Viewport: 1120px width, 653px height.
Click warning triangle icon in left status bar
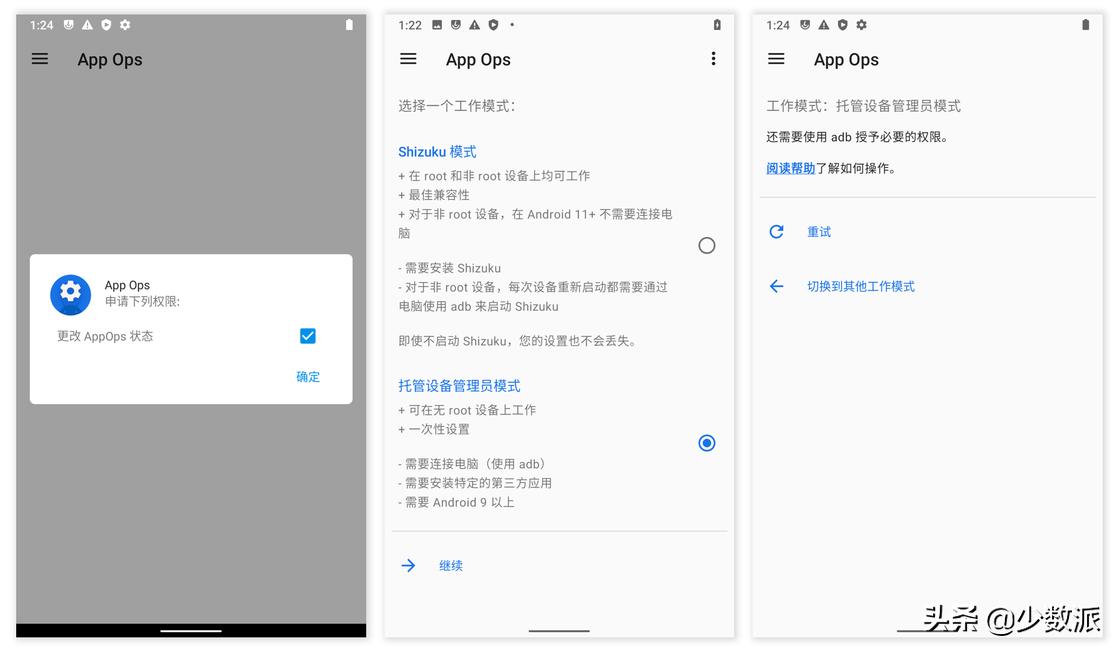click(x=87, y=25)
